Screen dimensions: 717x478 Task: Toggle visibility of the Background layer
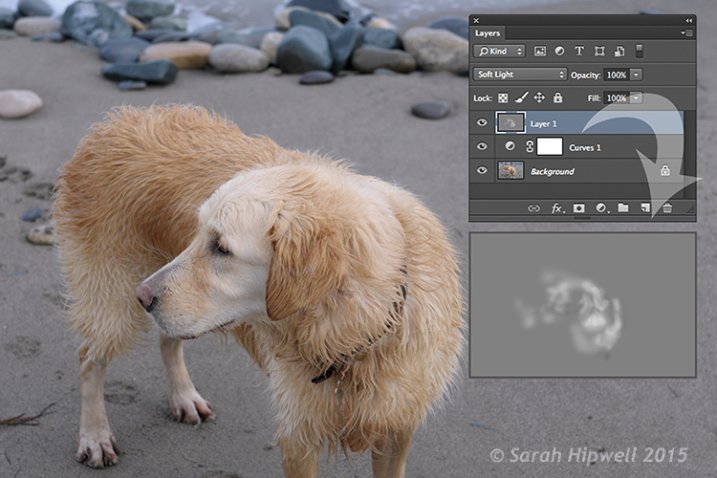point(483,171)
